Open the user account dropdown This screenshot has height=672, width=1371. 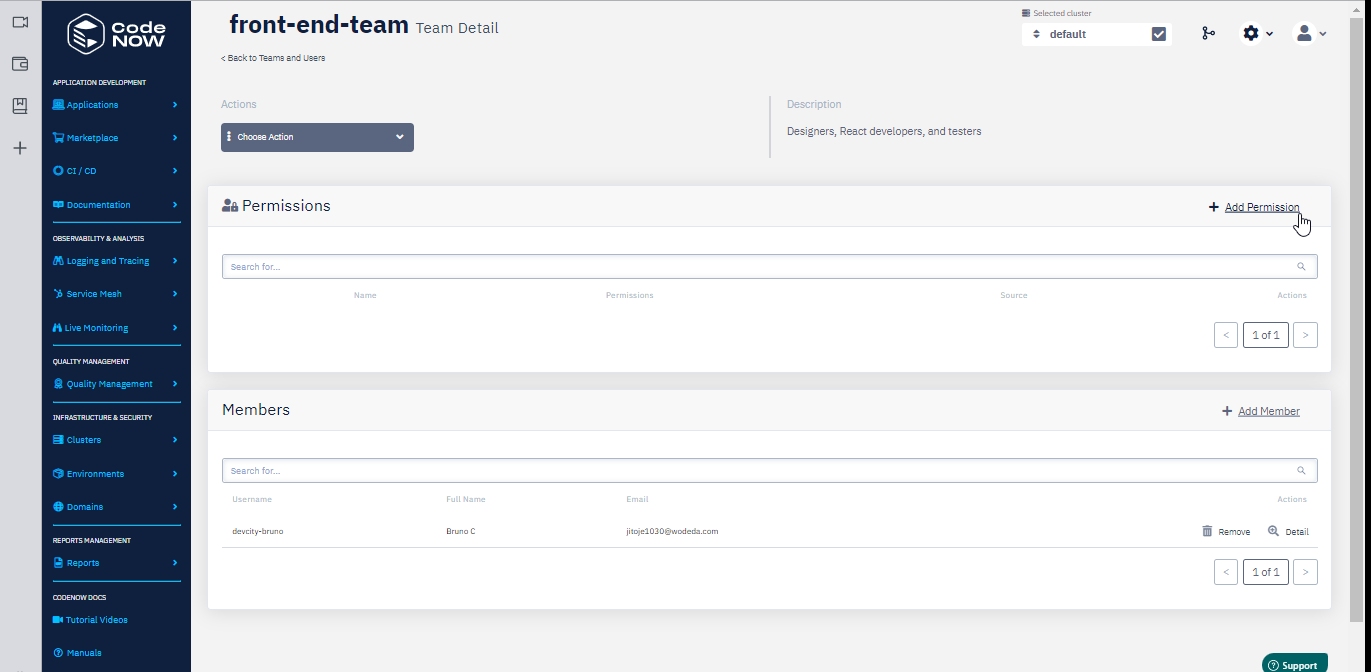tap(1311, 33)
